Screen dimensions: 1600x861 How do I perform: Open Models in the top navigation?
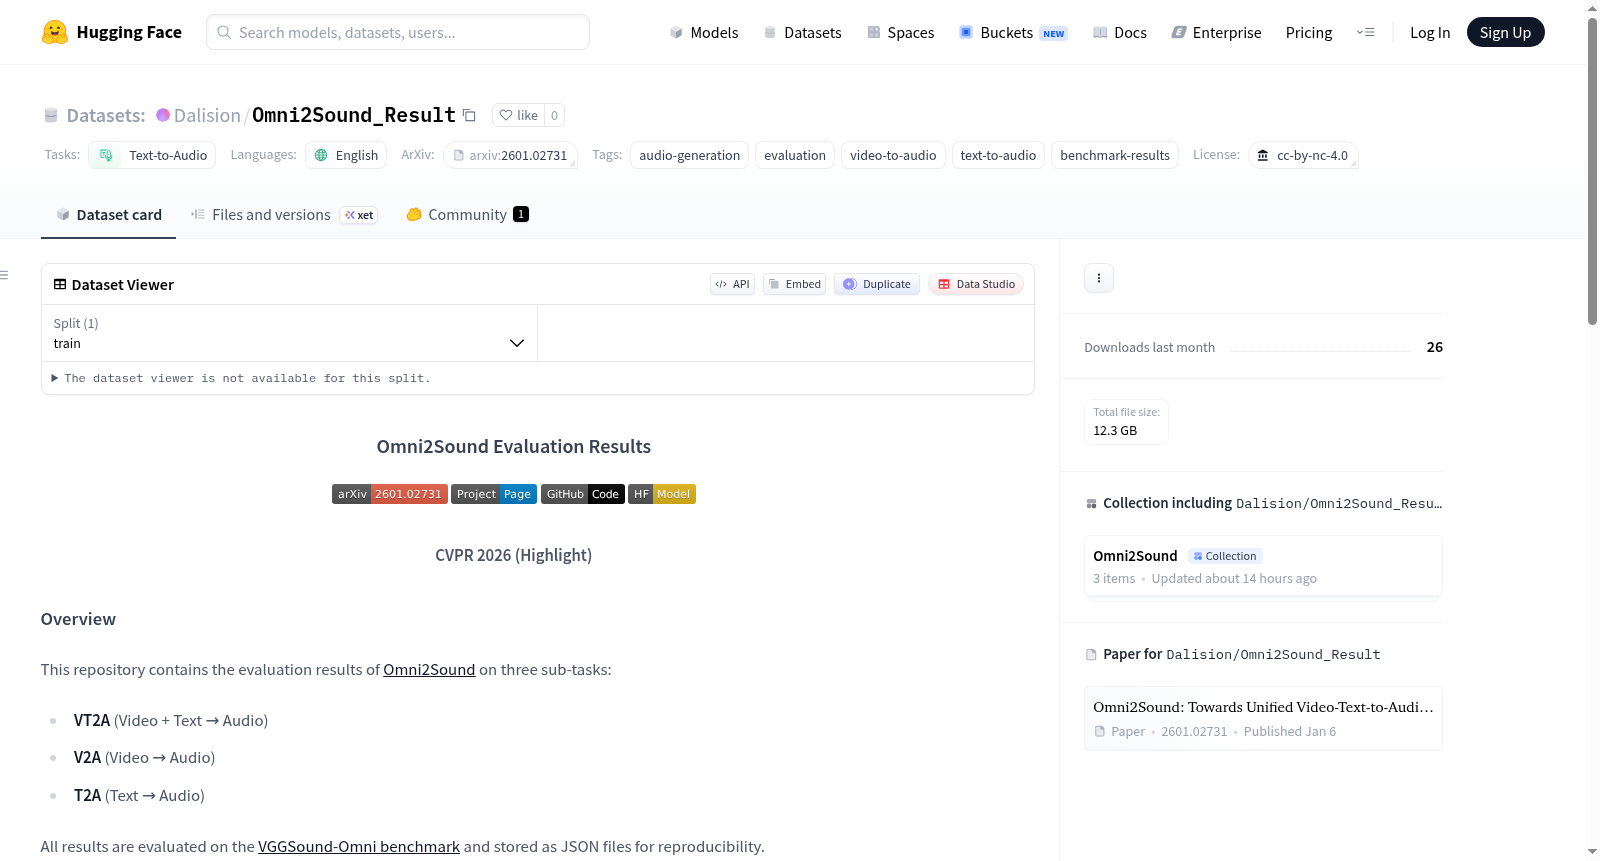[704, 32]
